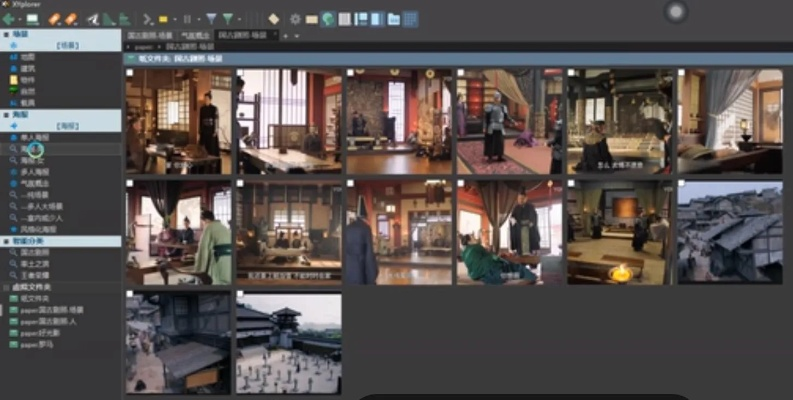The width and height of the screenshot is (793, 400).
Task: Click the diamond tag icon in toolbar
Action: (x=273, y=19)
